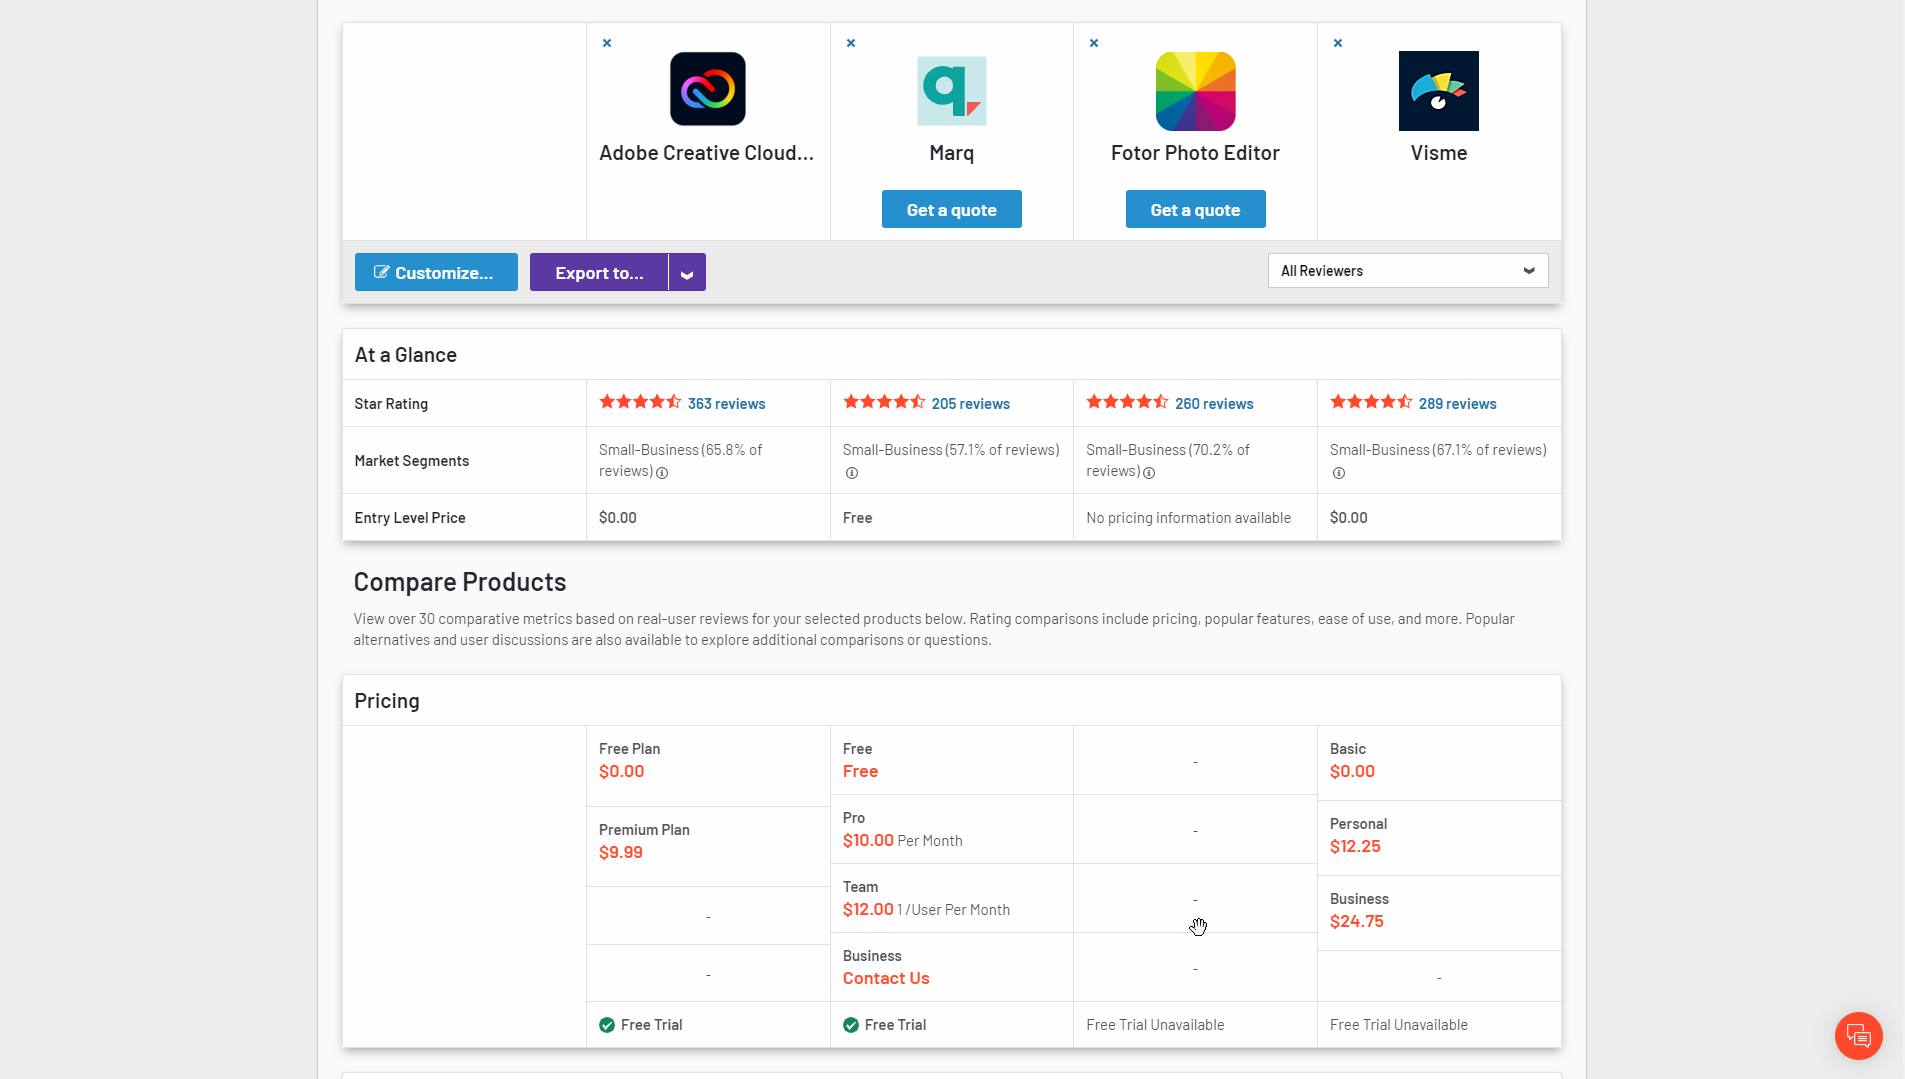The height and width of the screenshot is (1079, 1905).
Task: Open Marq's 205 reviews link
Action: [x=970, y=404]
